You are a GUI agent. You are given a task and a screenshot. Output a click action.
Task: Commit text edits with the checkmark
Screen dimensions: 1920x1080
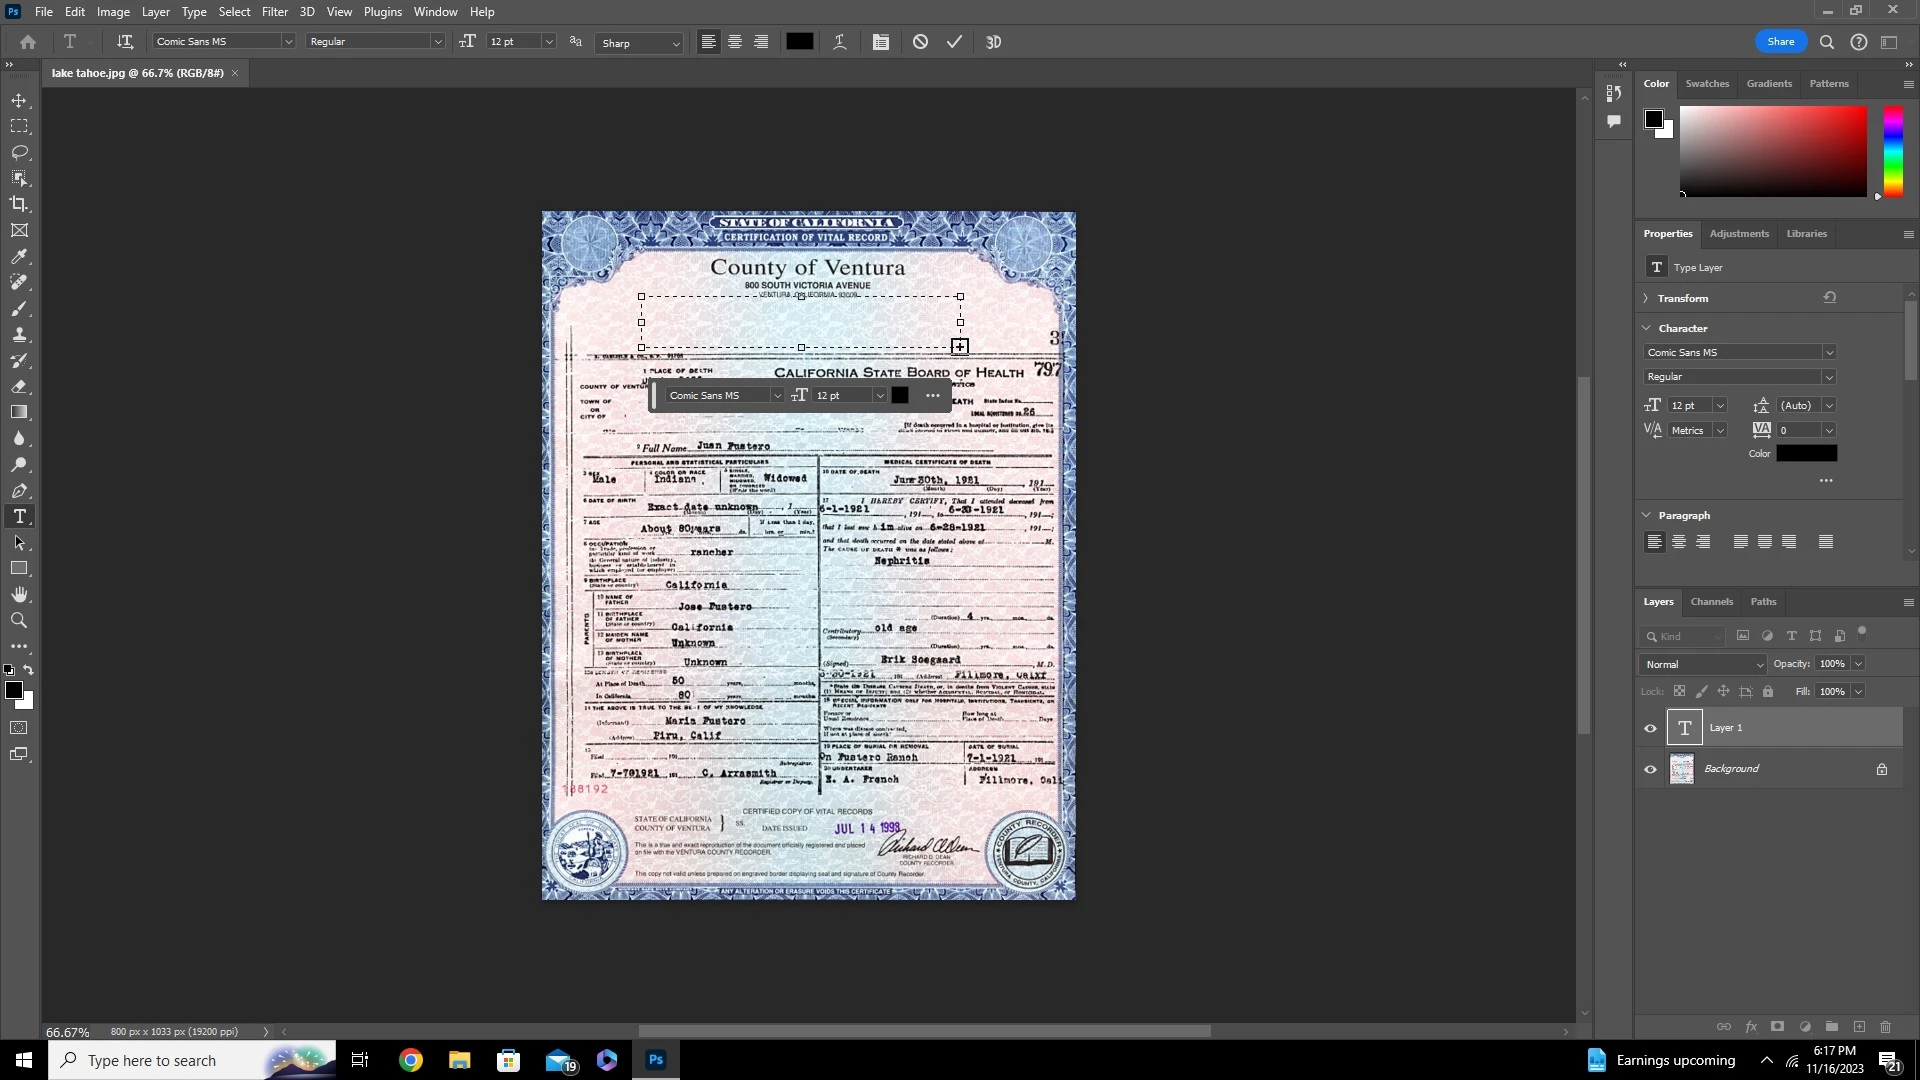(x=954, y=42)
